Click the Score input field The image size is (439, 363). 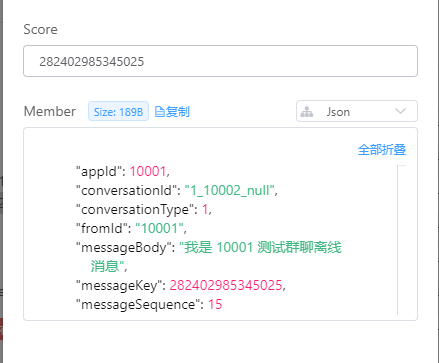[x=220, y=61]
